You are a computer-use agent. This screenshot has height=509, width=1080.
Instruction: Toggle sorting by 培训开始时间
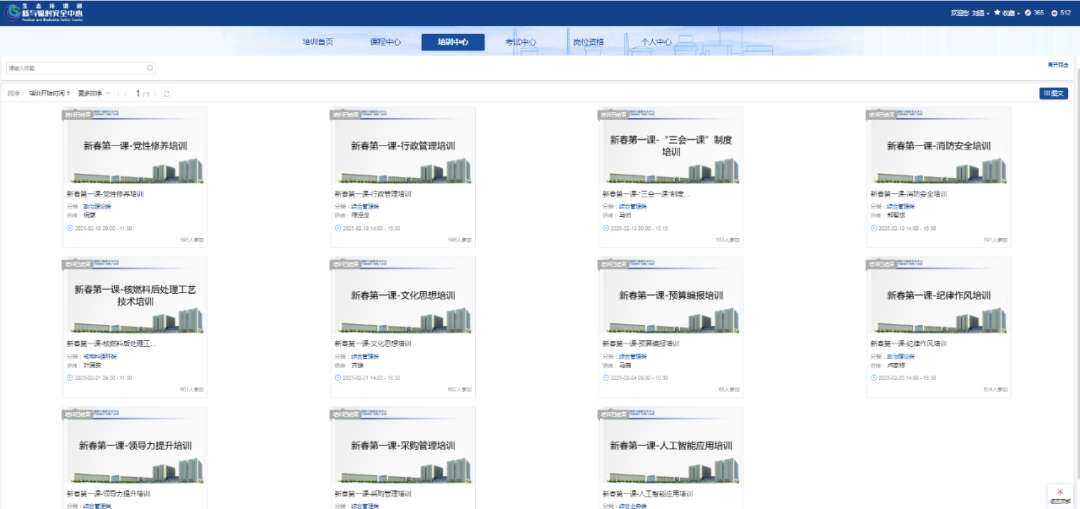click(x=50, y=94)
